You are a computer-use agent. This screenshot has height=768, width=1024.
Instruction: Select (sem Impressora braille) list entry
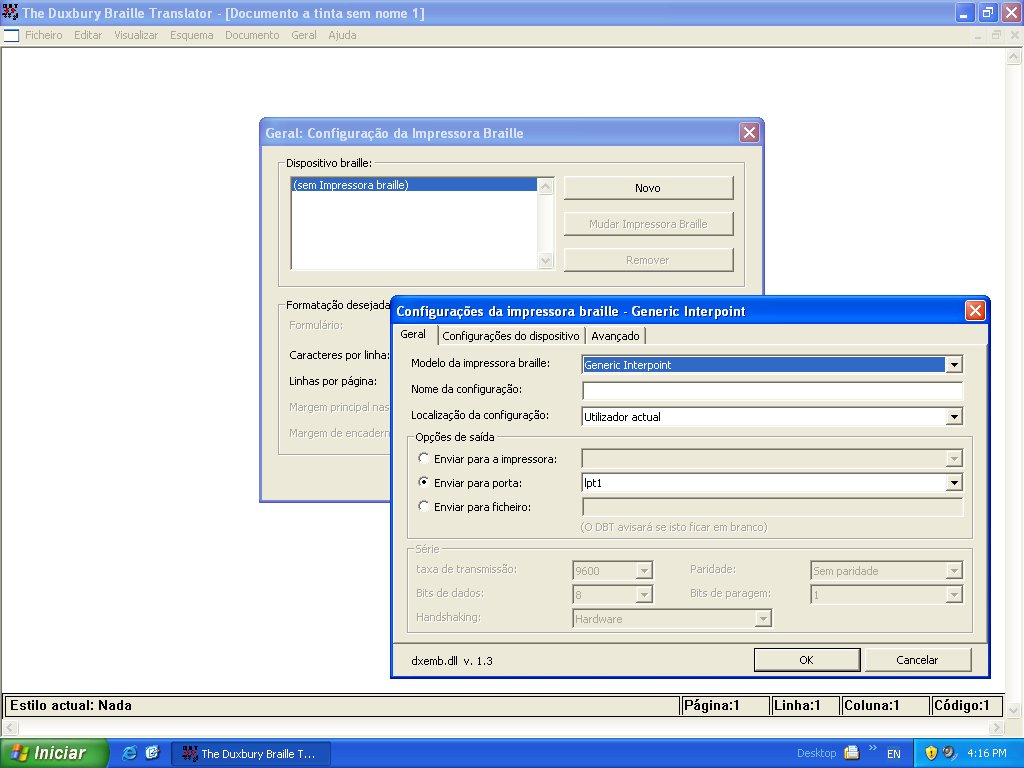[x=414, y=185]
